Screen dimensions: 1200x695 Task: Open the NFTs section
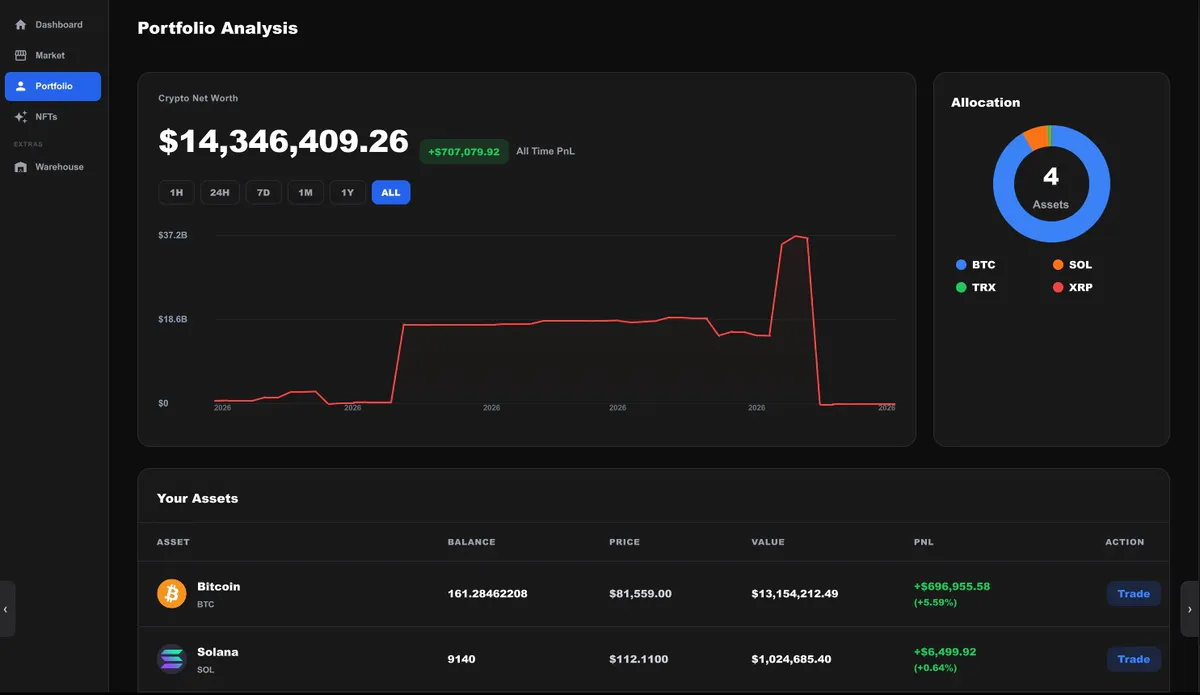click(53, 117)
